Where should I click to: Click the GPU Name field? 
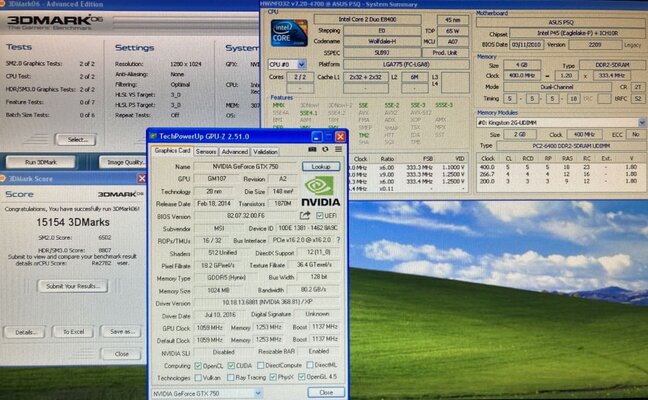point(245,167)
